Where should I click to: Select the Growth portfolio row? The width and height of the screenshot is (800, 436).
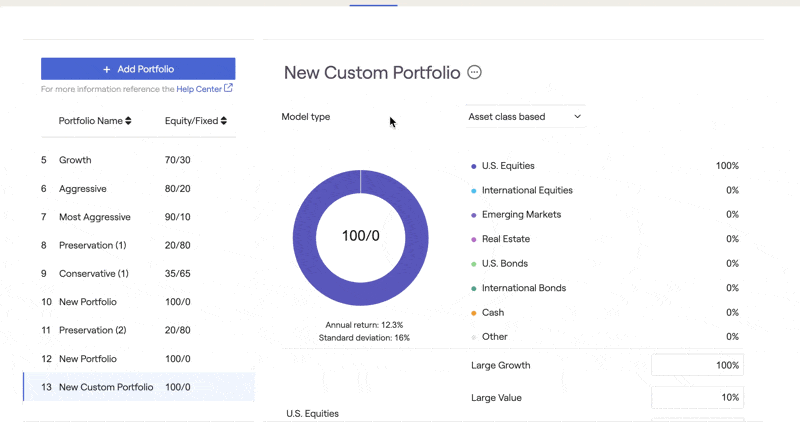pos(138,160)
